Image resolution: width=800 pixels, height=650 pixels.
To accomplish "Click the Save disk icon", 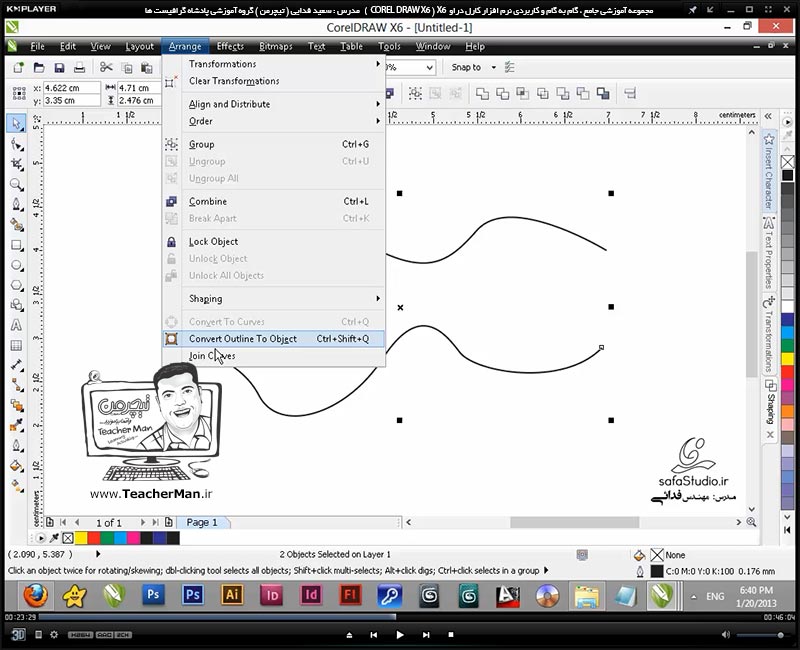I will 59,67.
